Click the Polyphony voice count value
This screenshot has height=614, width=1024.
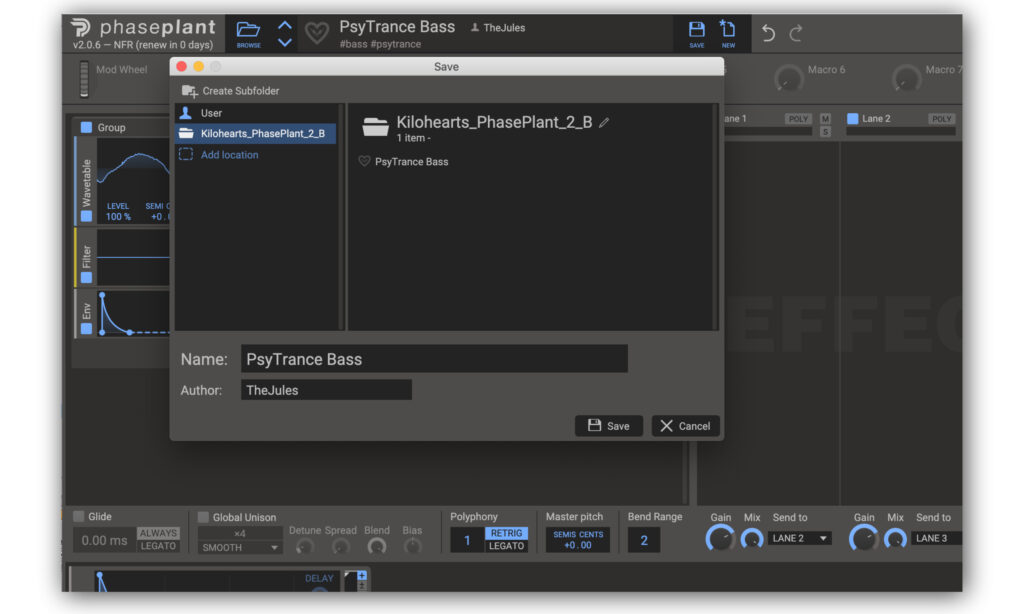(467, 540)
